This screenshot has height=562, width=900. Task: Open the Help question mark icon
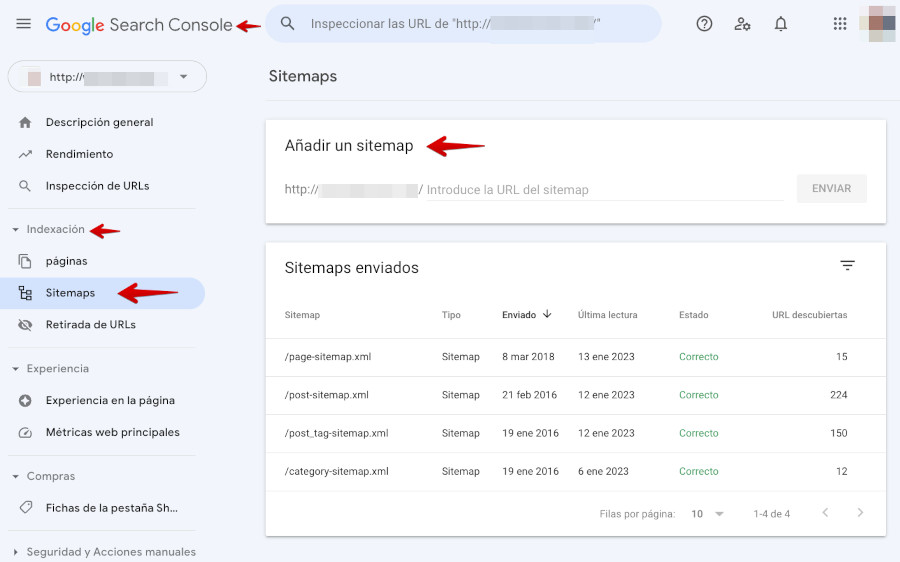pyautogui.click(x=704, y=24)
